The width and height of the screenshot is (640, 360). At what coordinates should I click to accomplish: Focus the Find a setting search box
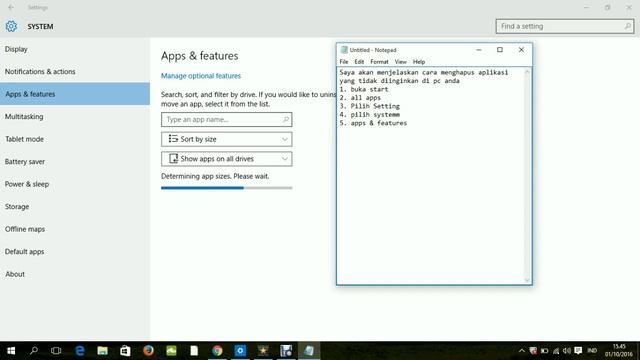pos(564,26)
